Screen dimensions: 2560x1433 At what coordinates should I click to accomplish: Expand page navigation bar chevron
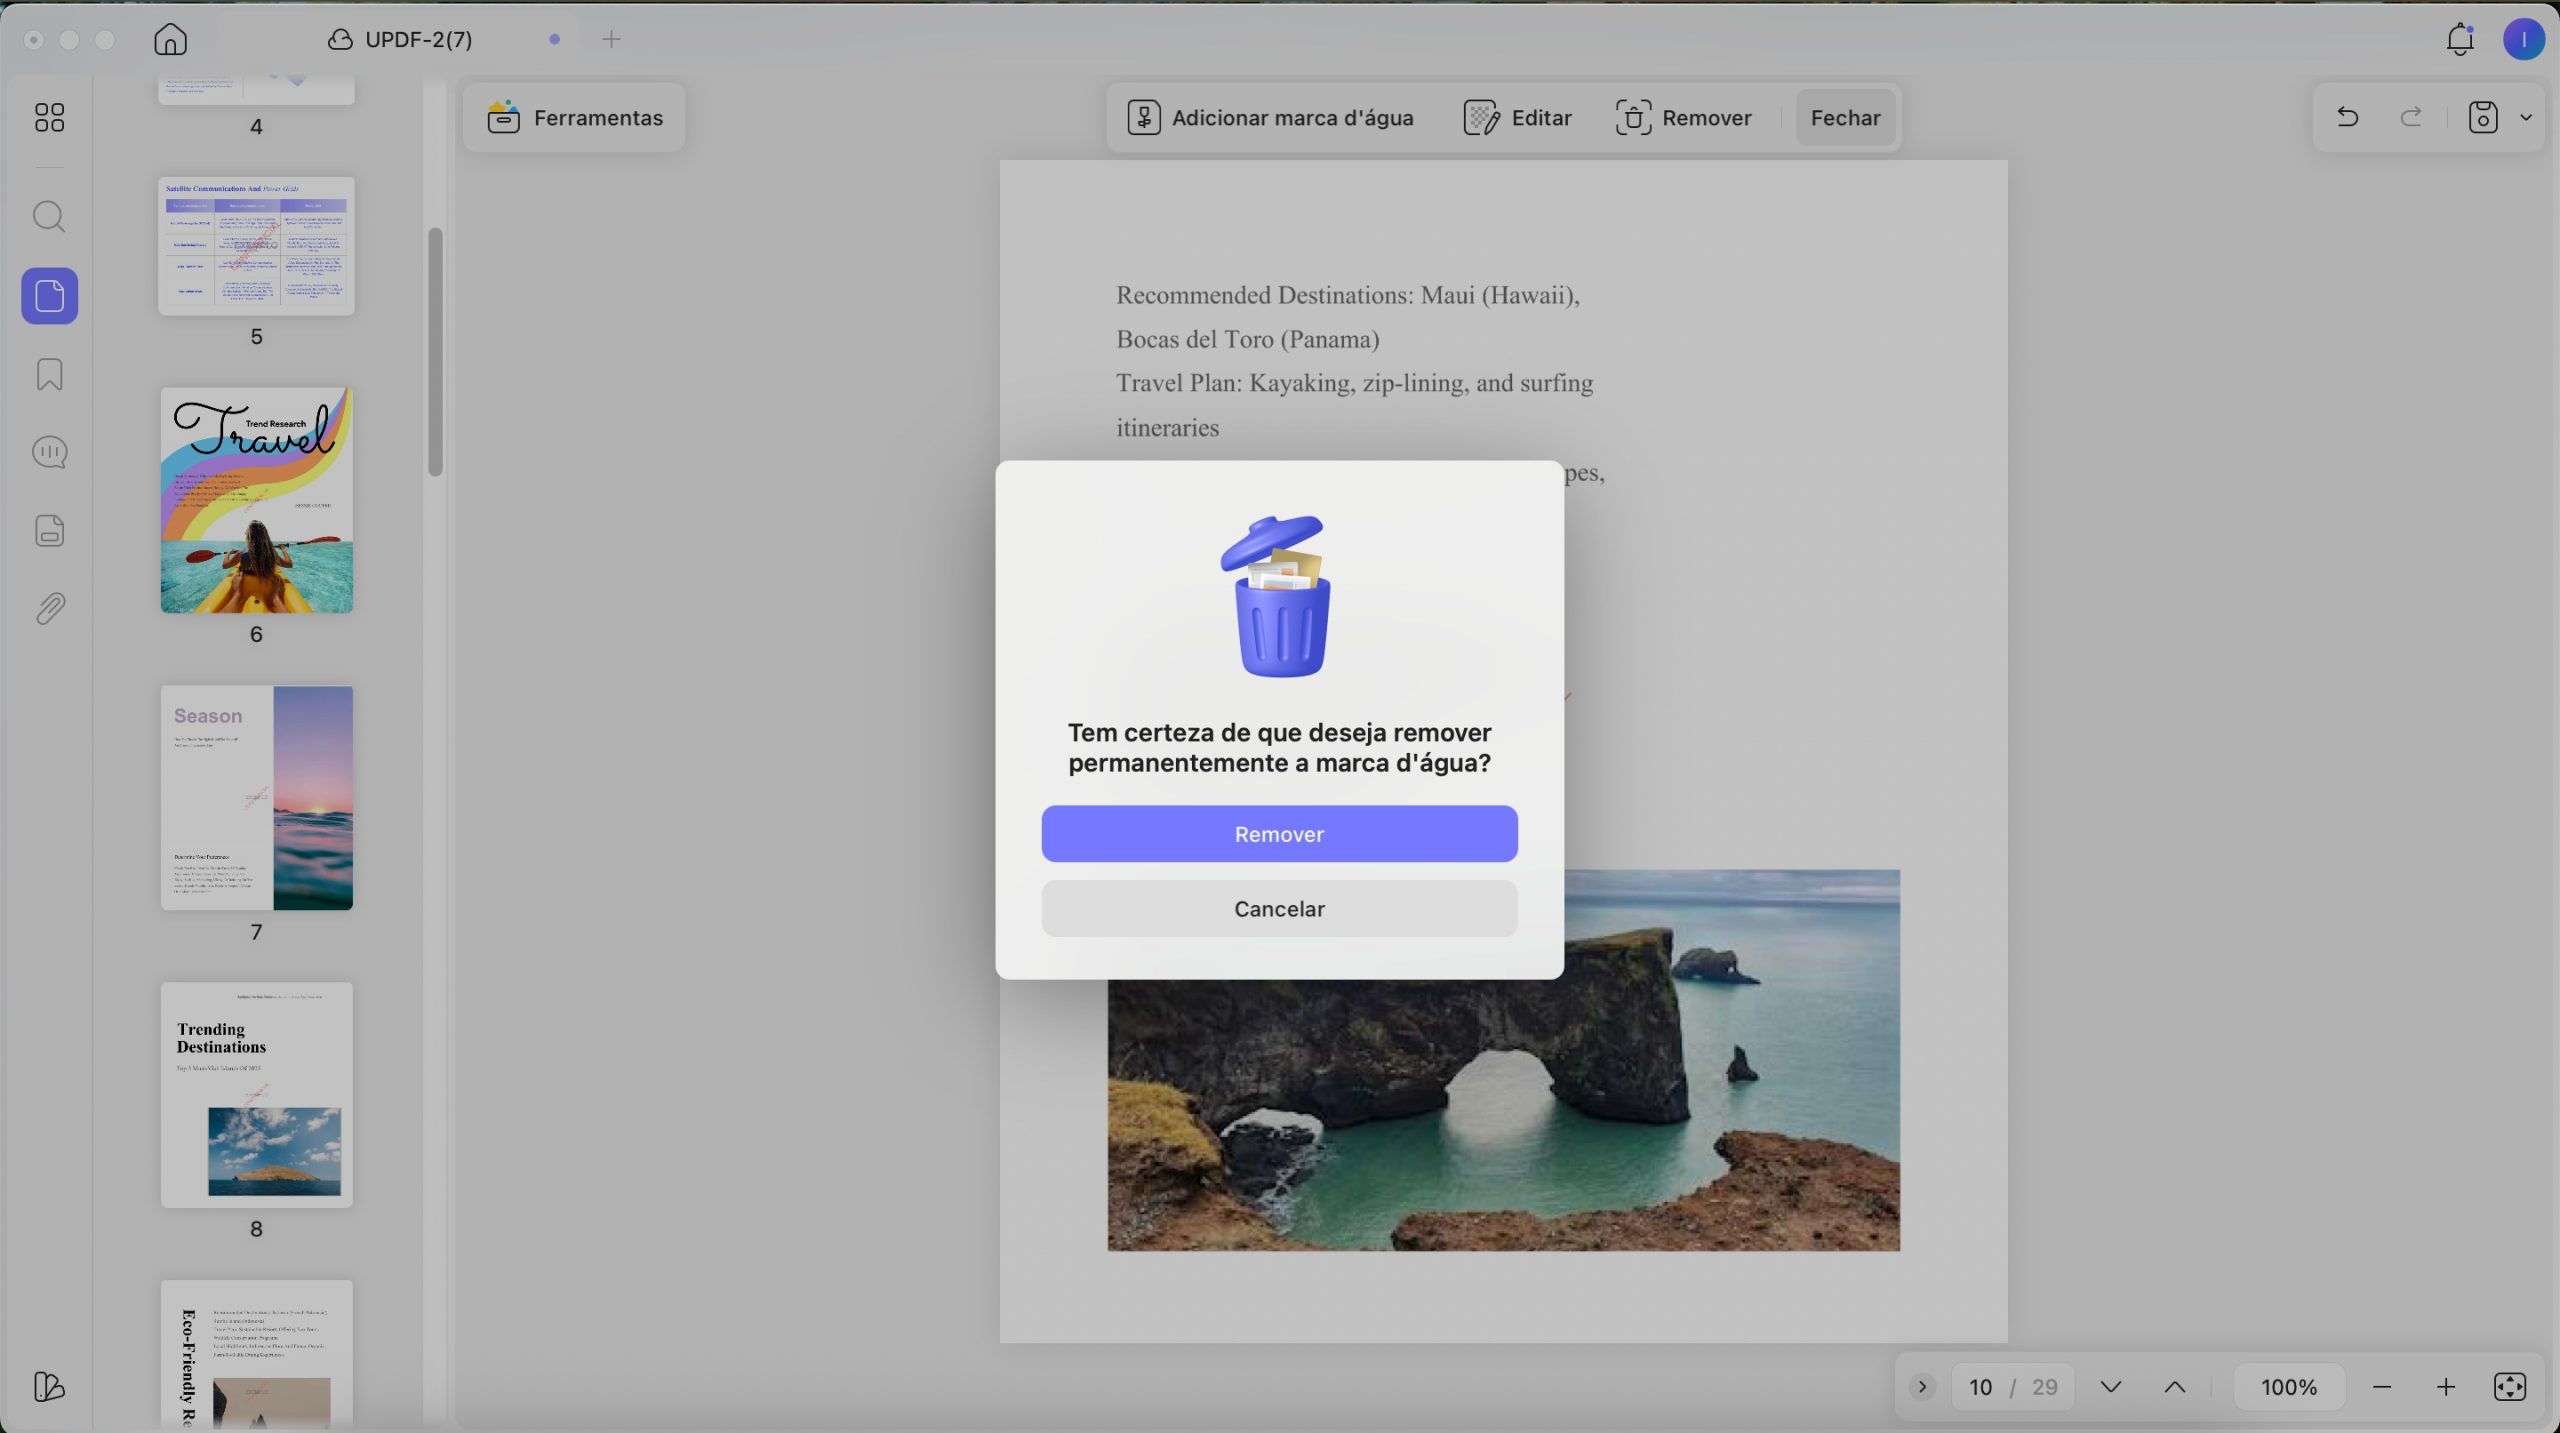pyautogui.click(x=1922, y=1386)
